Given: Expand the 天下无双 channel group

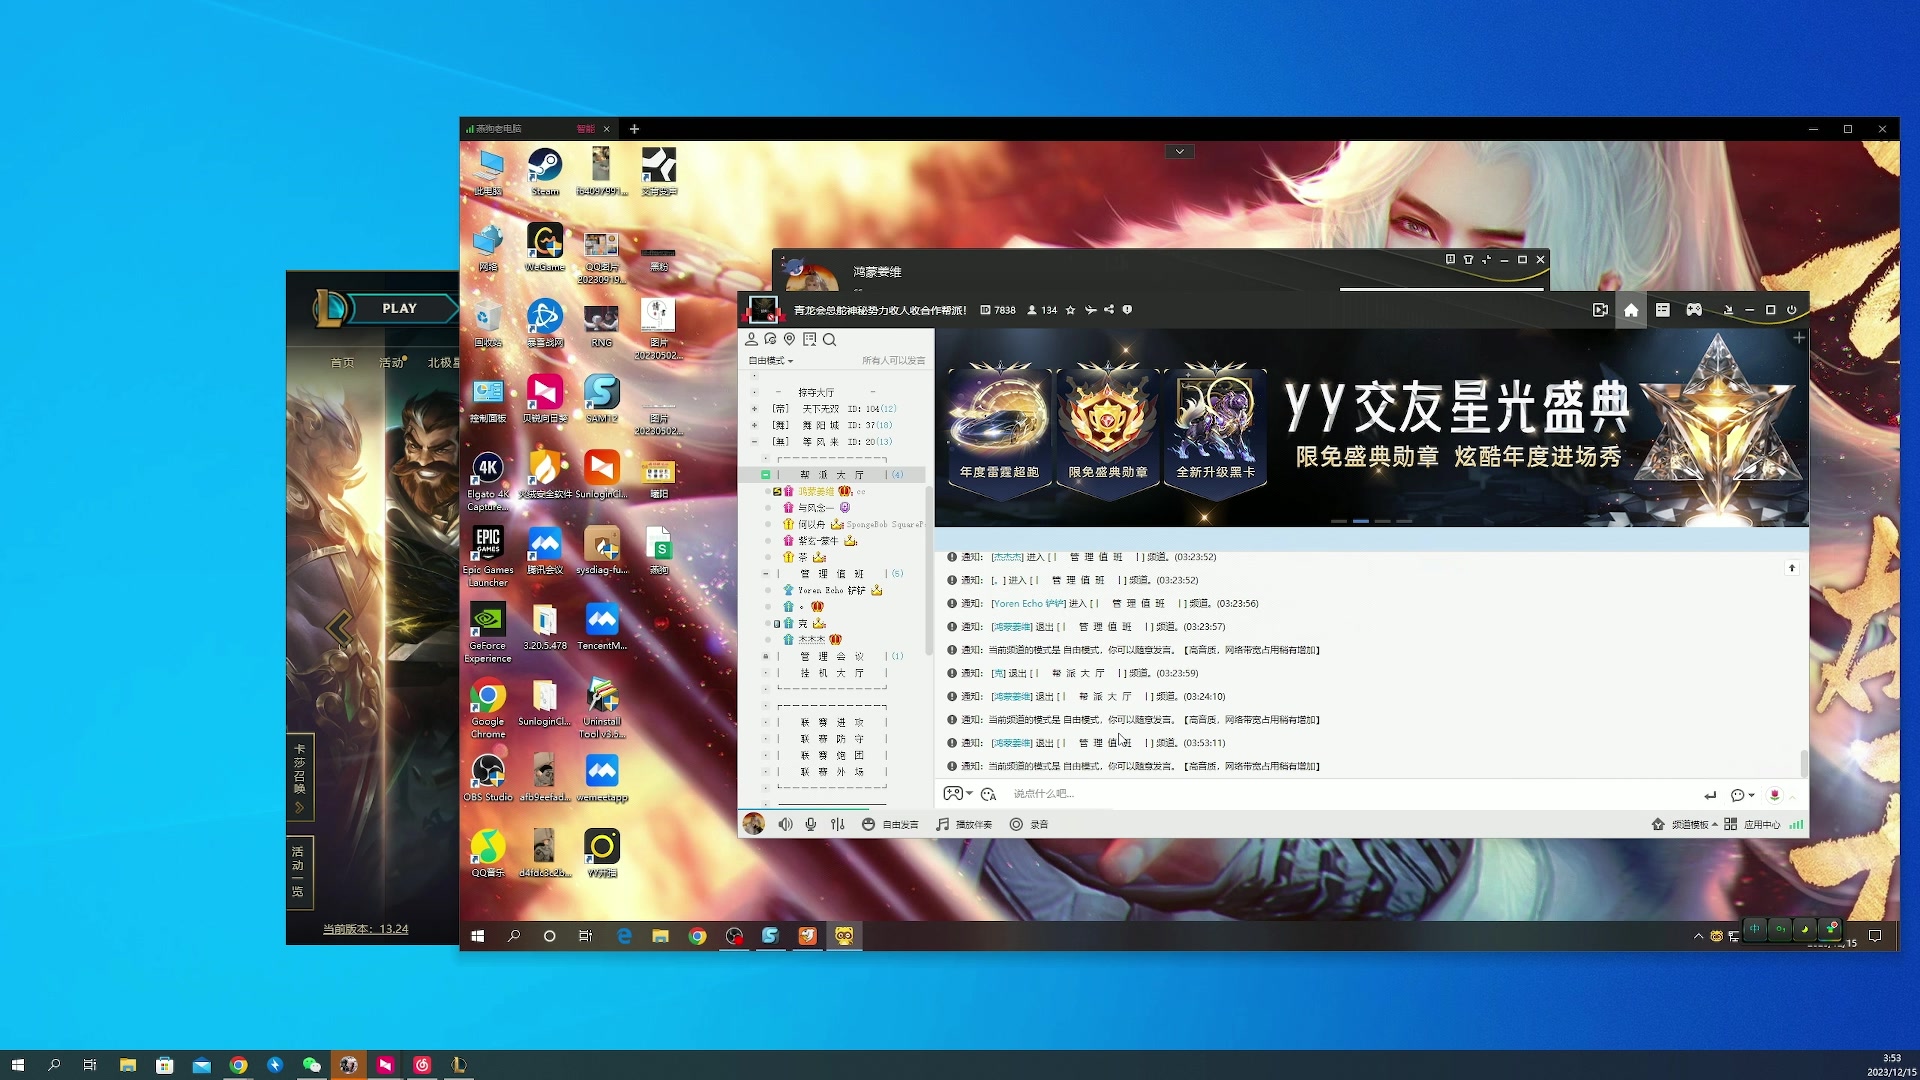Looking at the screenshot, I should [x=754, y=409].
